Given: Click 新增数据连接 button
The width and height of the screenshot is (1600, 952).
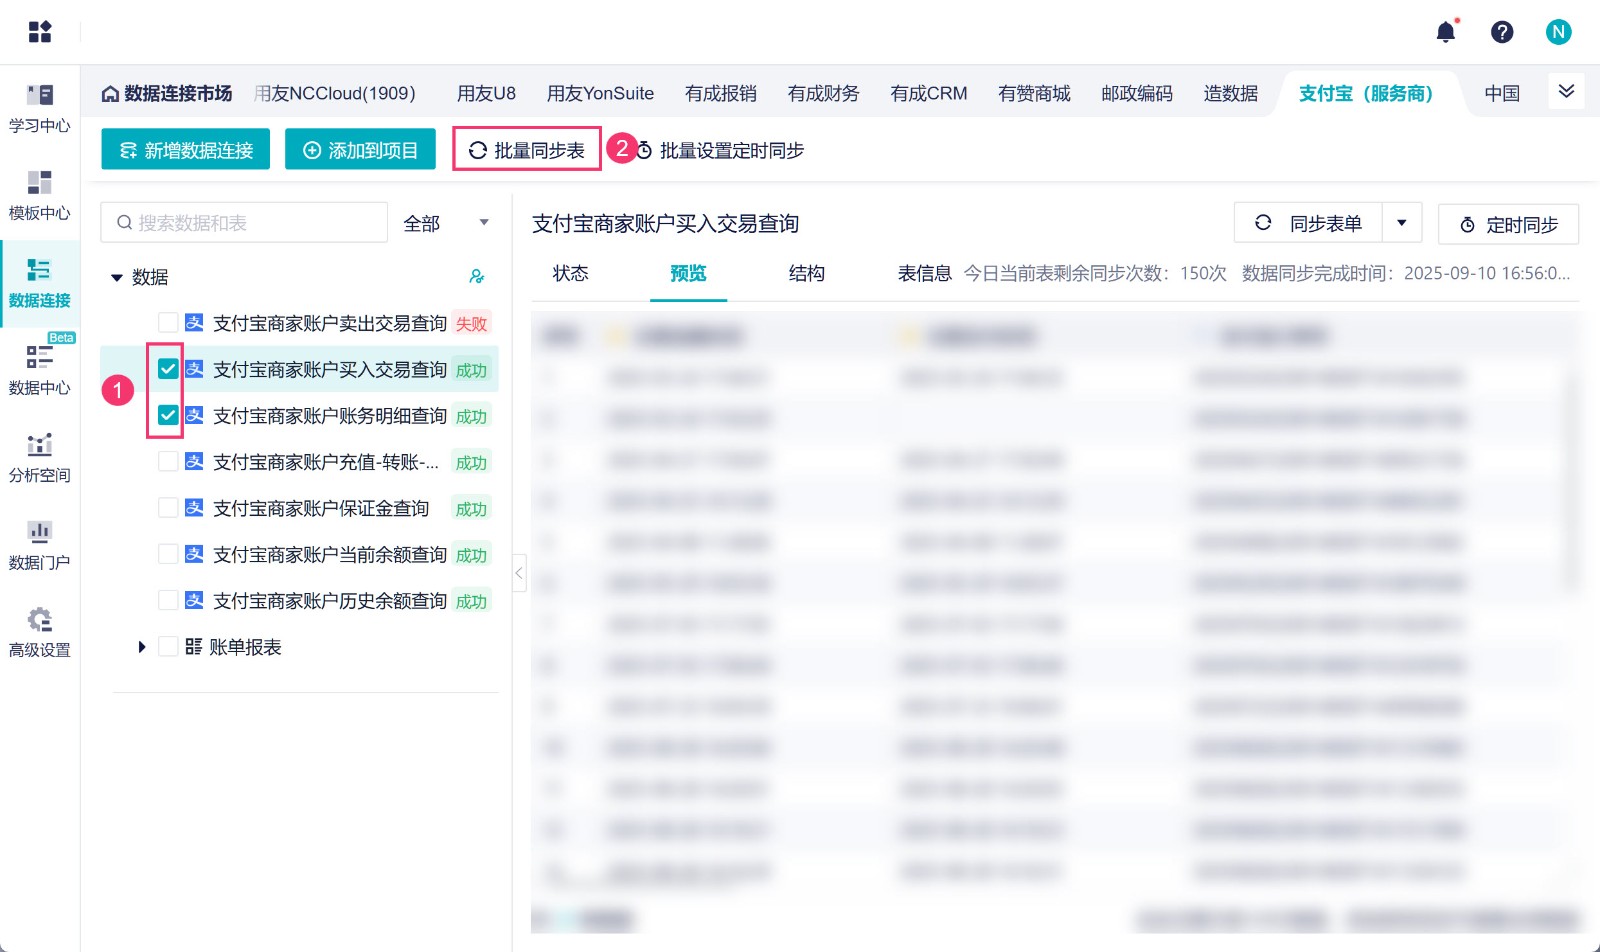Looking at the screenshot, I should pos(186,149).
